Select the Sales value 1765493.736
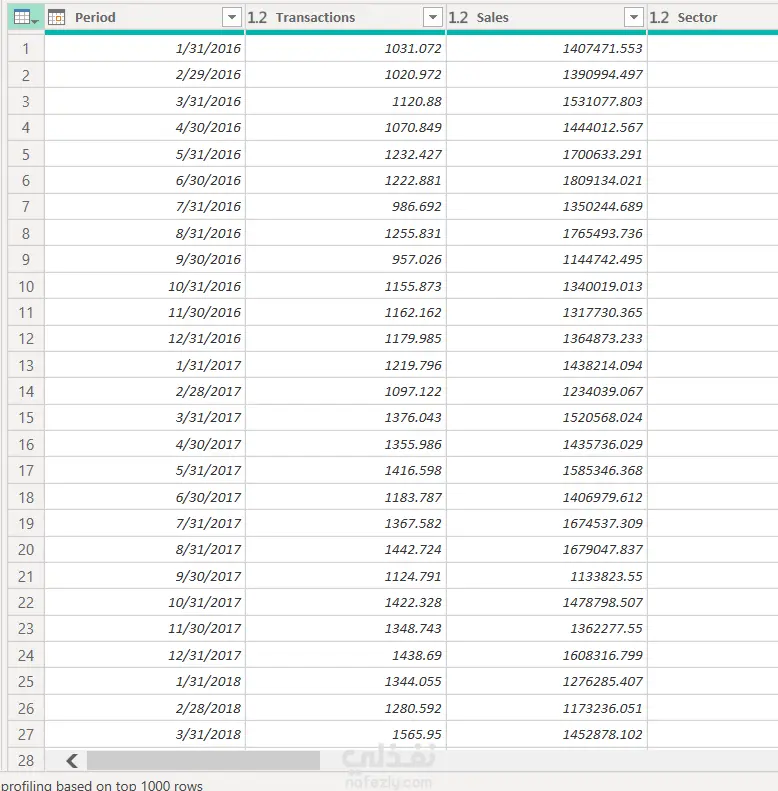The width and height of the screenshot is (778, 791). coord(546,234)
